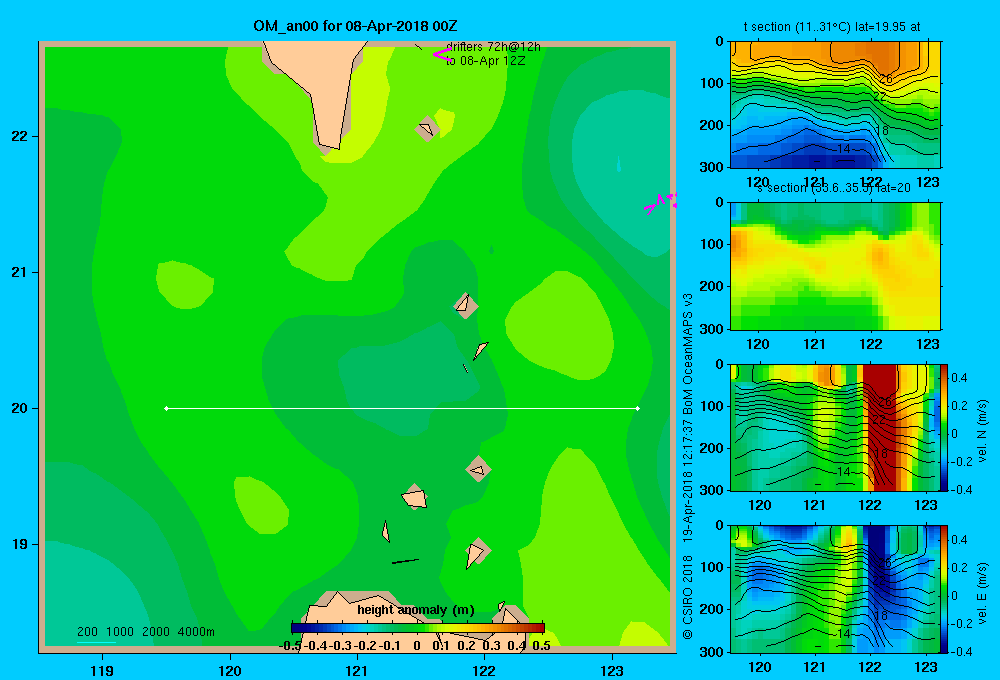This screenshot has width=1000, height=680.
Task: Open the temperature section plot
Action: click(835, 105)
